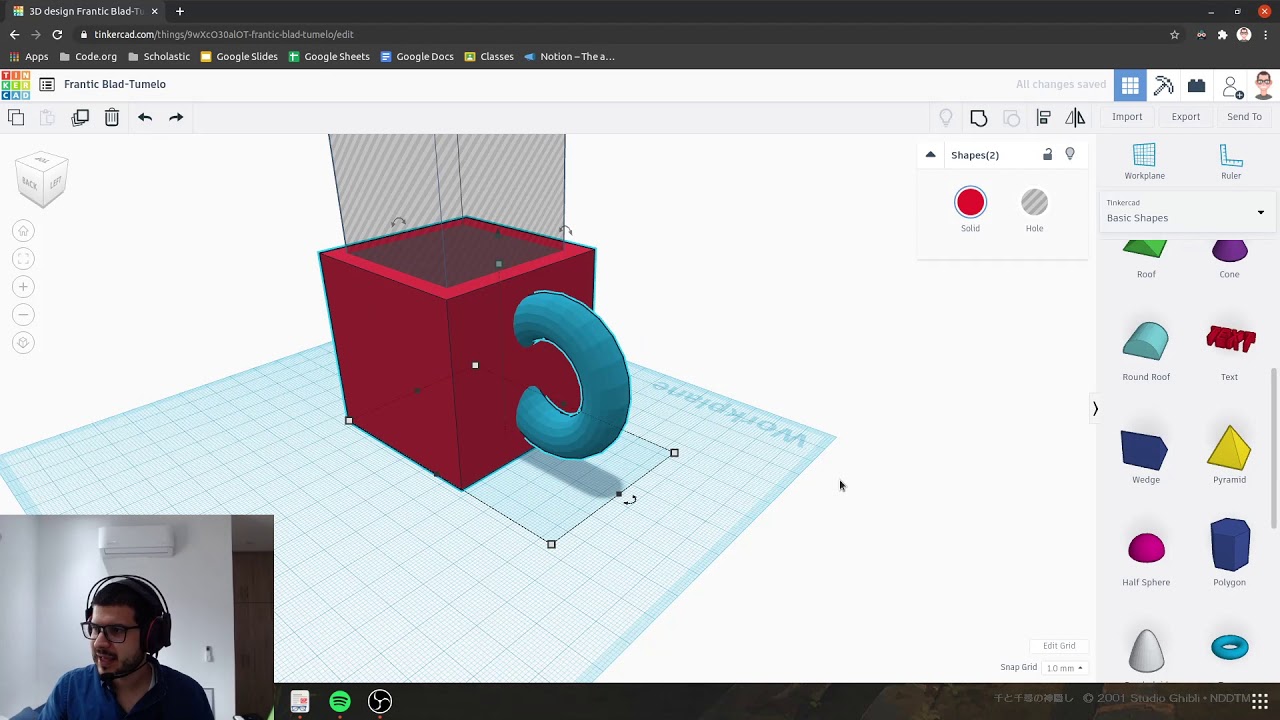Viewport: 1280px width, 720px height.
Task: Redo the action with the forward arrow
Action: [176, 117]
